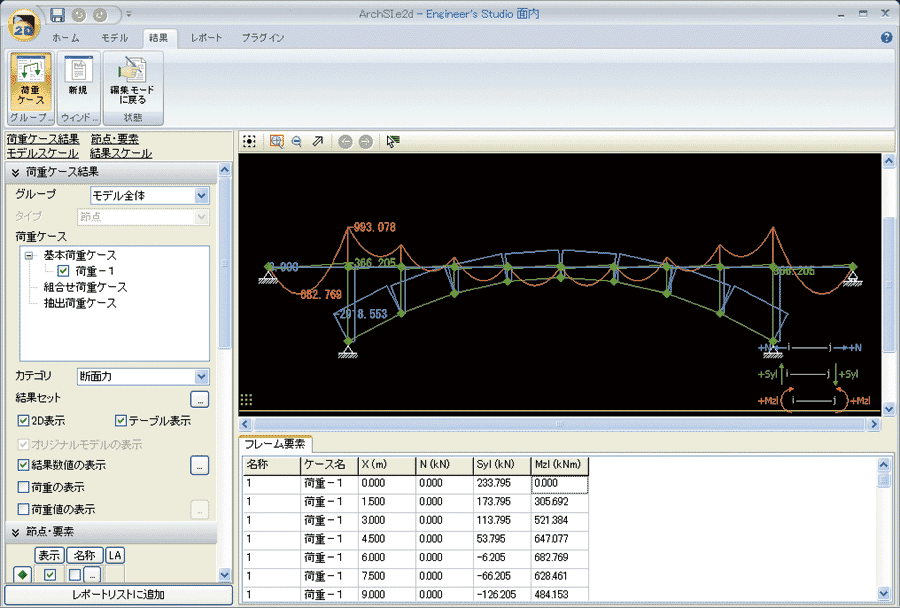Image resolution: width=900 pixels, height=608 pixels.
Task: Collapse the 節点・要素 panel header
Action: pyautogui.click(x=111, y=532)
